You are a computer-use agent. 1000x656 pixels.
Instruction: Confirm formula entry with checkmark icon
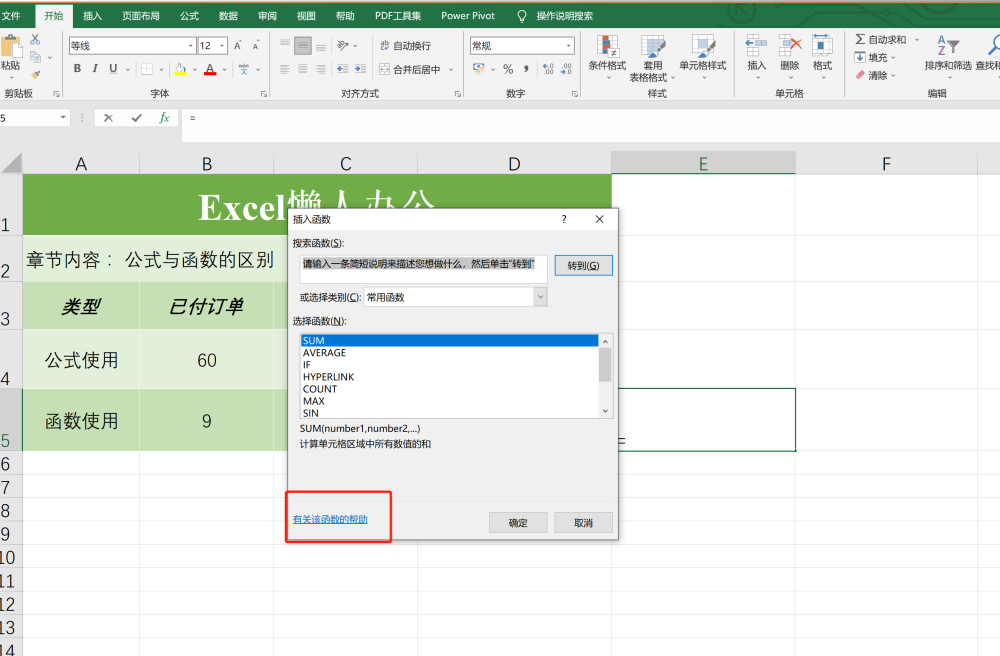[x=136, y=117]
